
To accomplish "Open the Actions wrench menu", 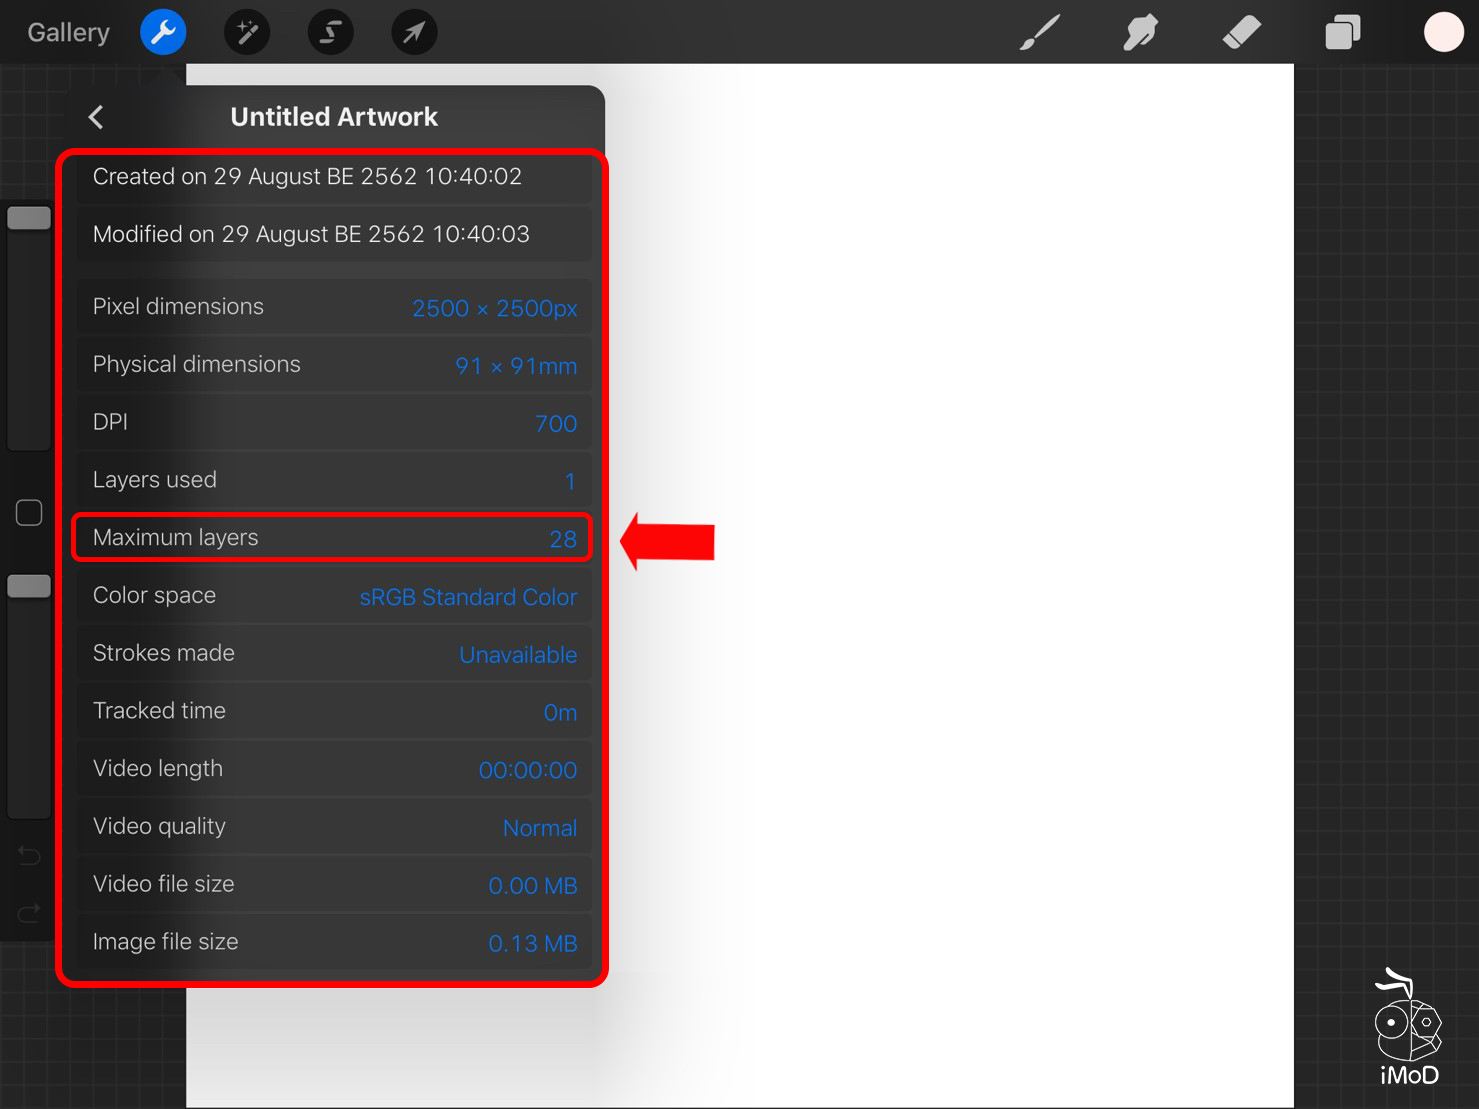I will (x=162, y=31).
